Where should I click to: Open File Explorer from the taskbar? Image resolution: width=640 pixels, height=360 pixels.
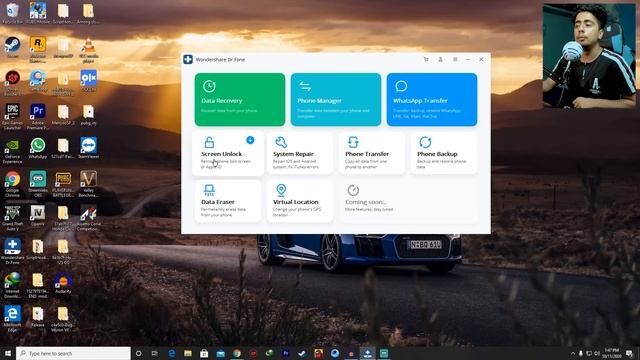pos(188,353)
